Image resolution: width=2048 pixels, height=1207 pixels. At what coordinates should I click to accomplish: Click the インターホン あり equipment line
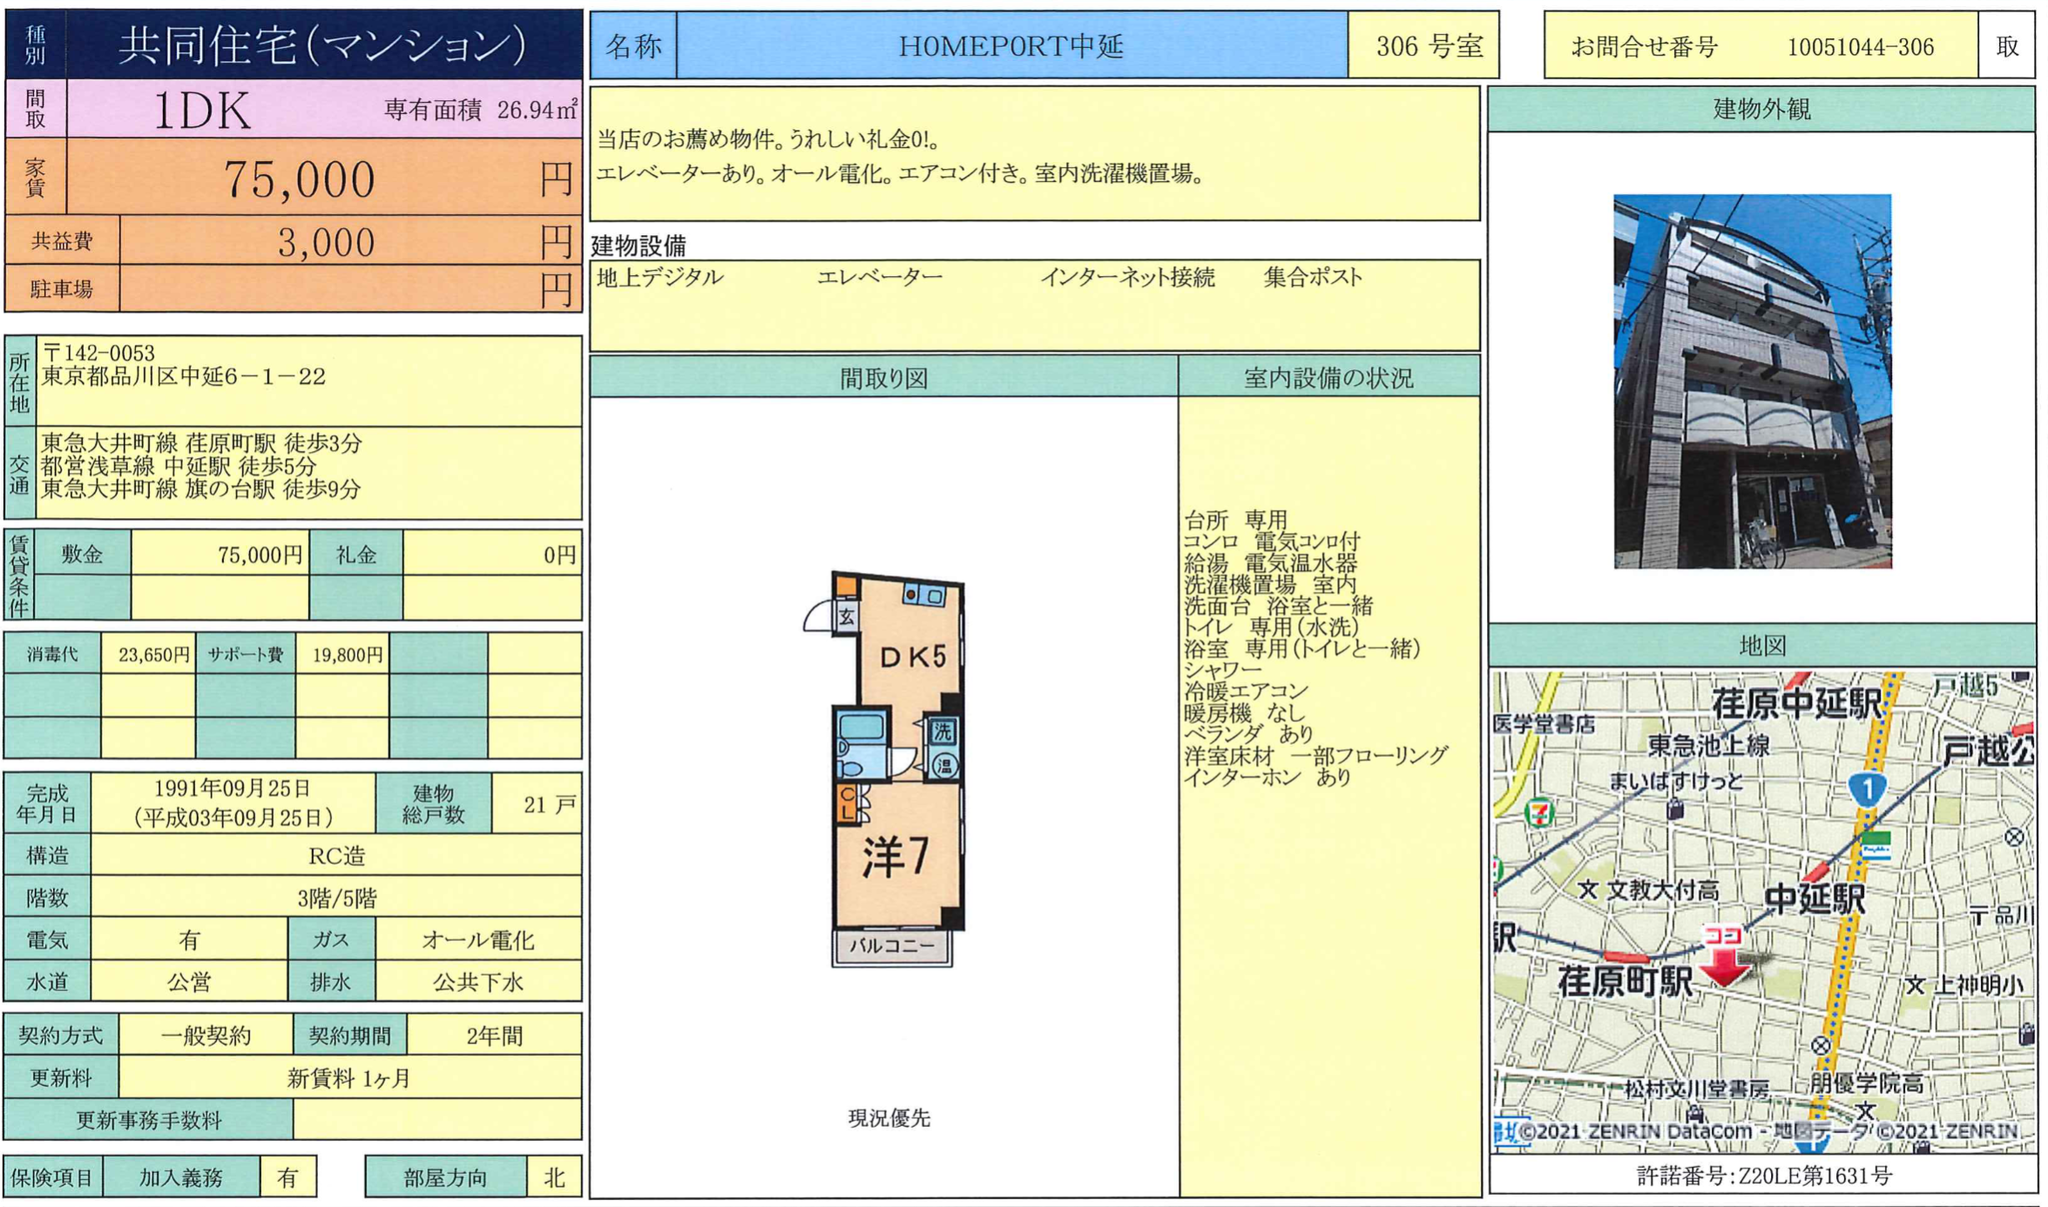tap(1268, 777)
